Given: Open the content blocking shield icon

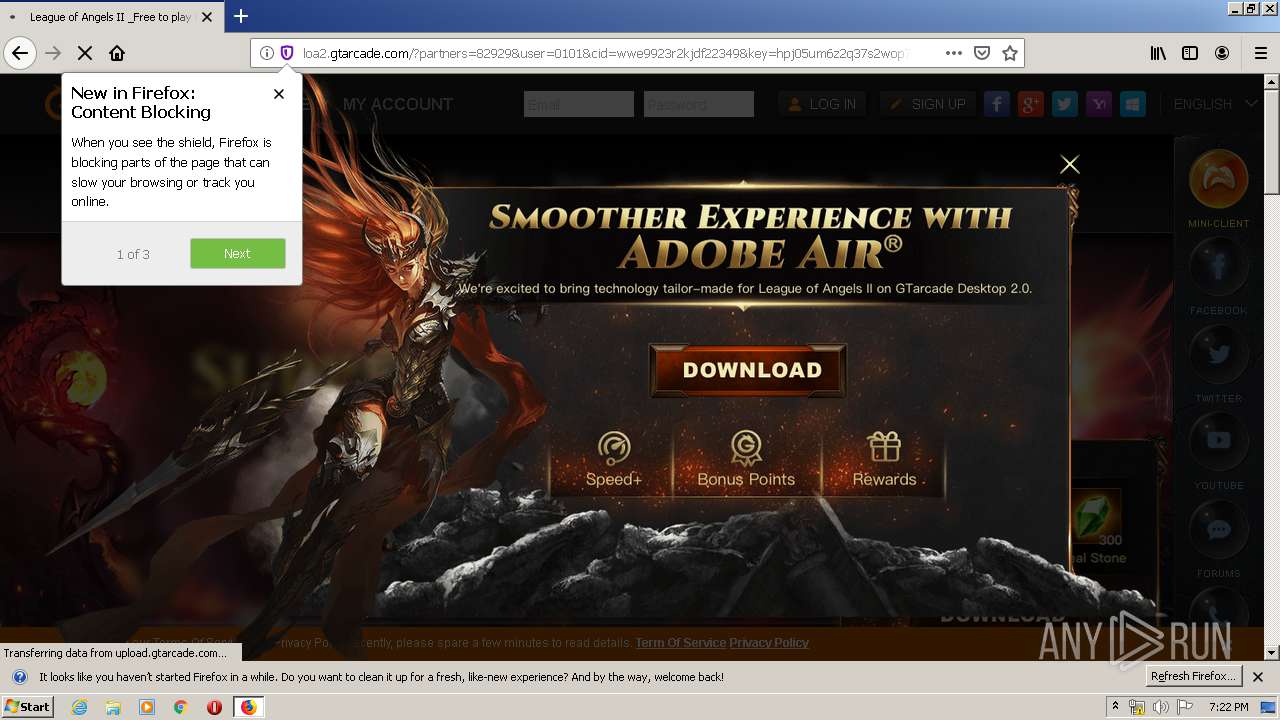Looking at the screenshot, I should click(286, 53).
